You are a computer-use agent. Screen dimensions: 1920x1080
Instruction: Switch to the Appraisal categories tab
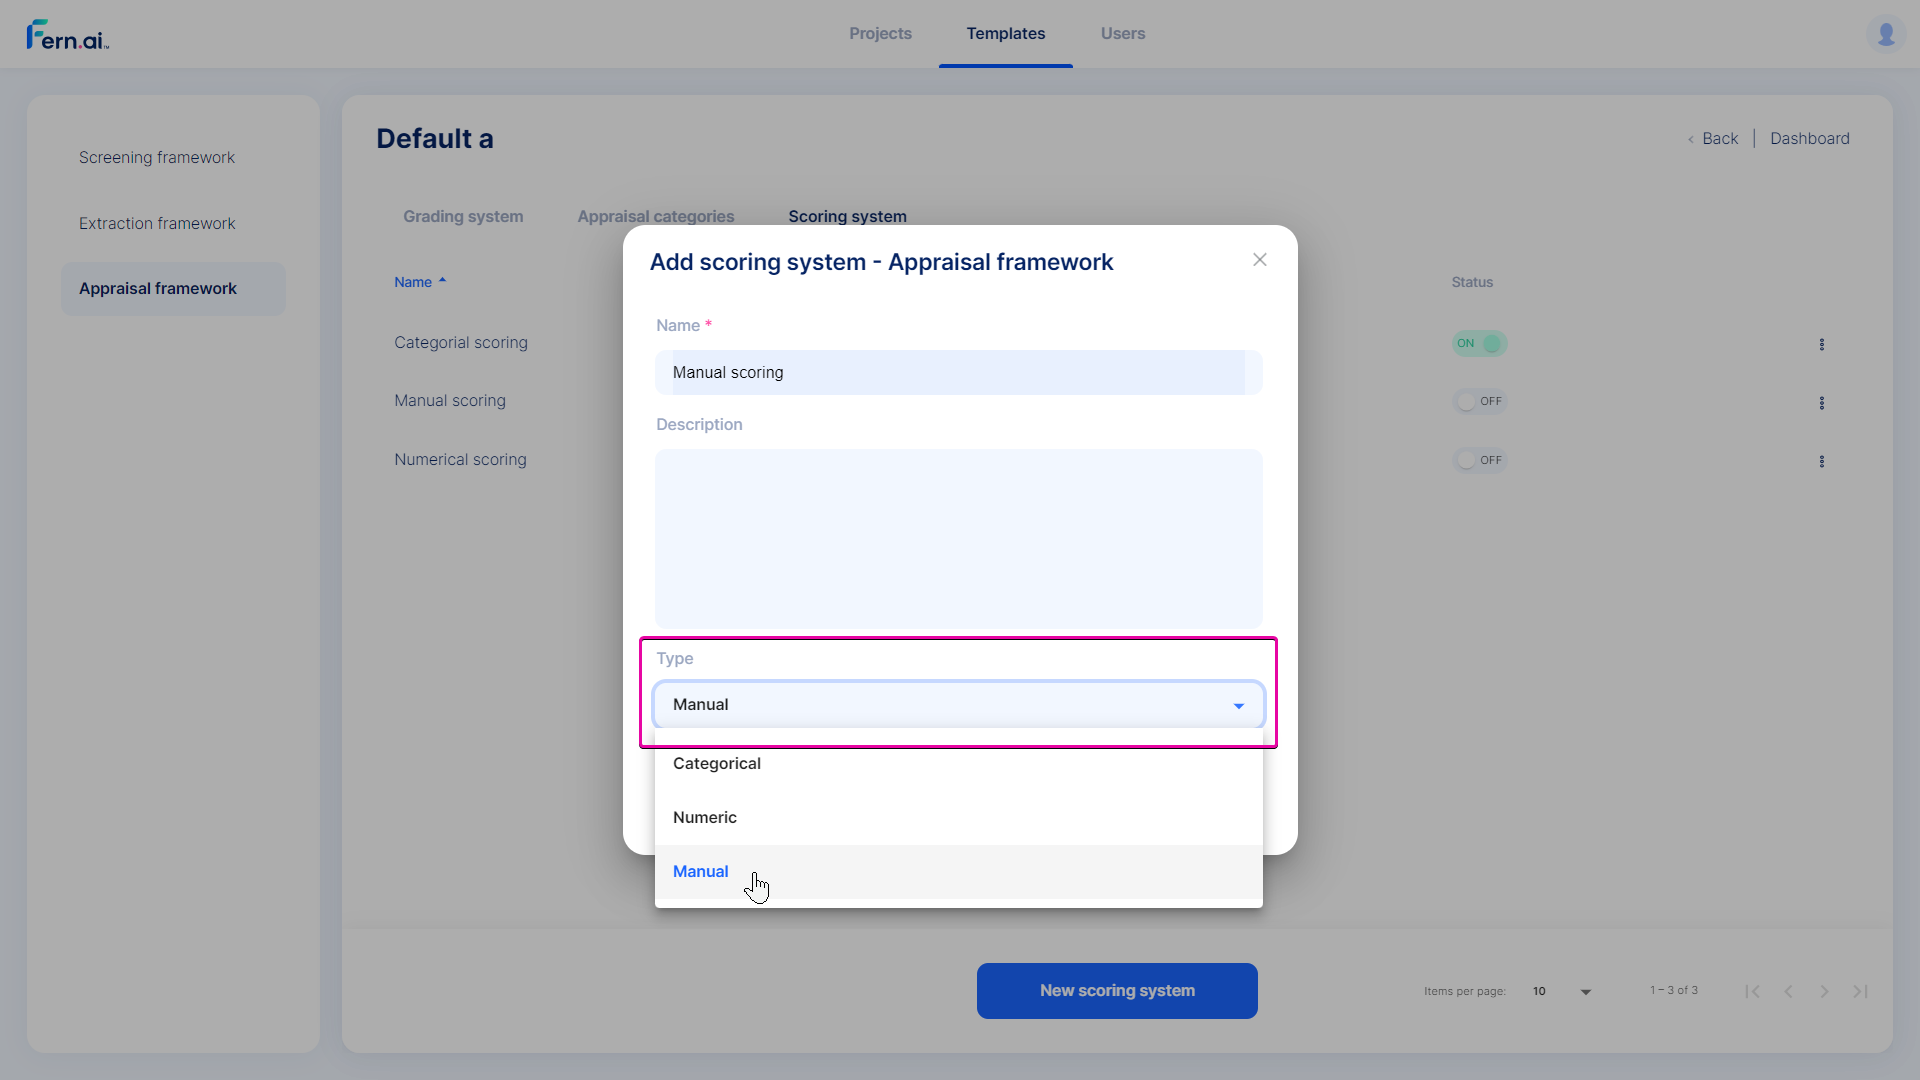(x=655, y=216)
